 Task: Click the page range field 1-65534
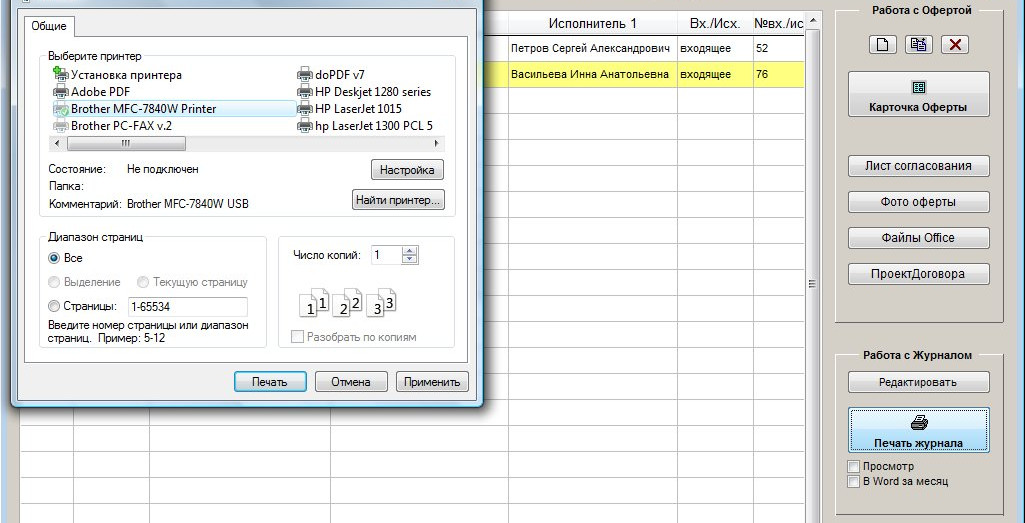[x=188, y=306]
